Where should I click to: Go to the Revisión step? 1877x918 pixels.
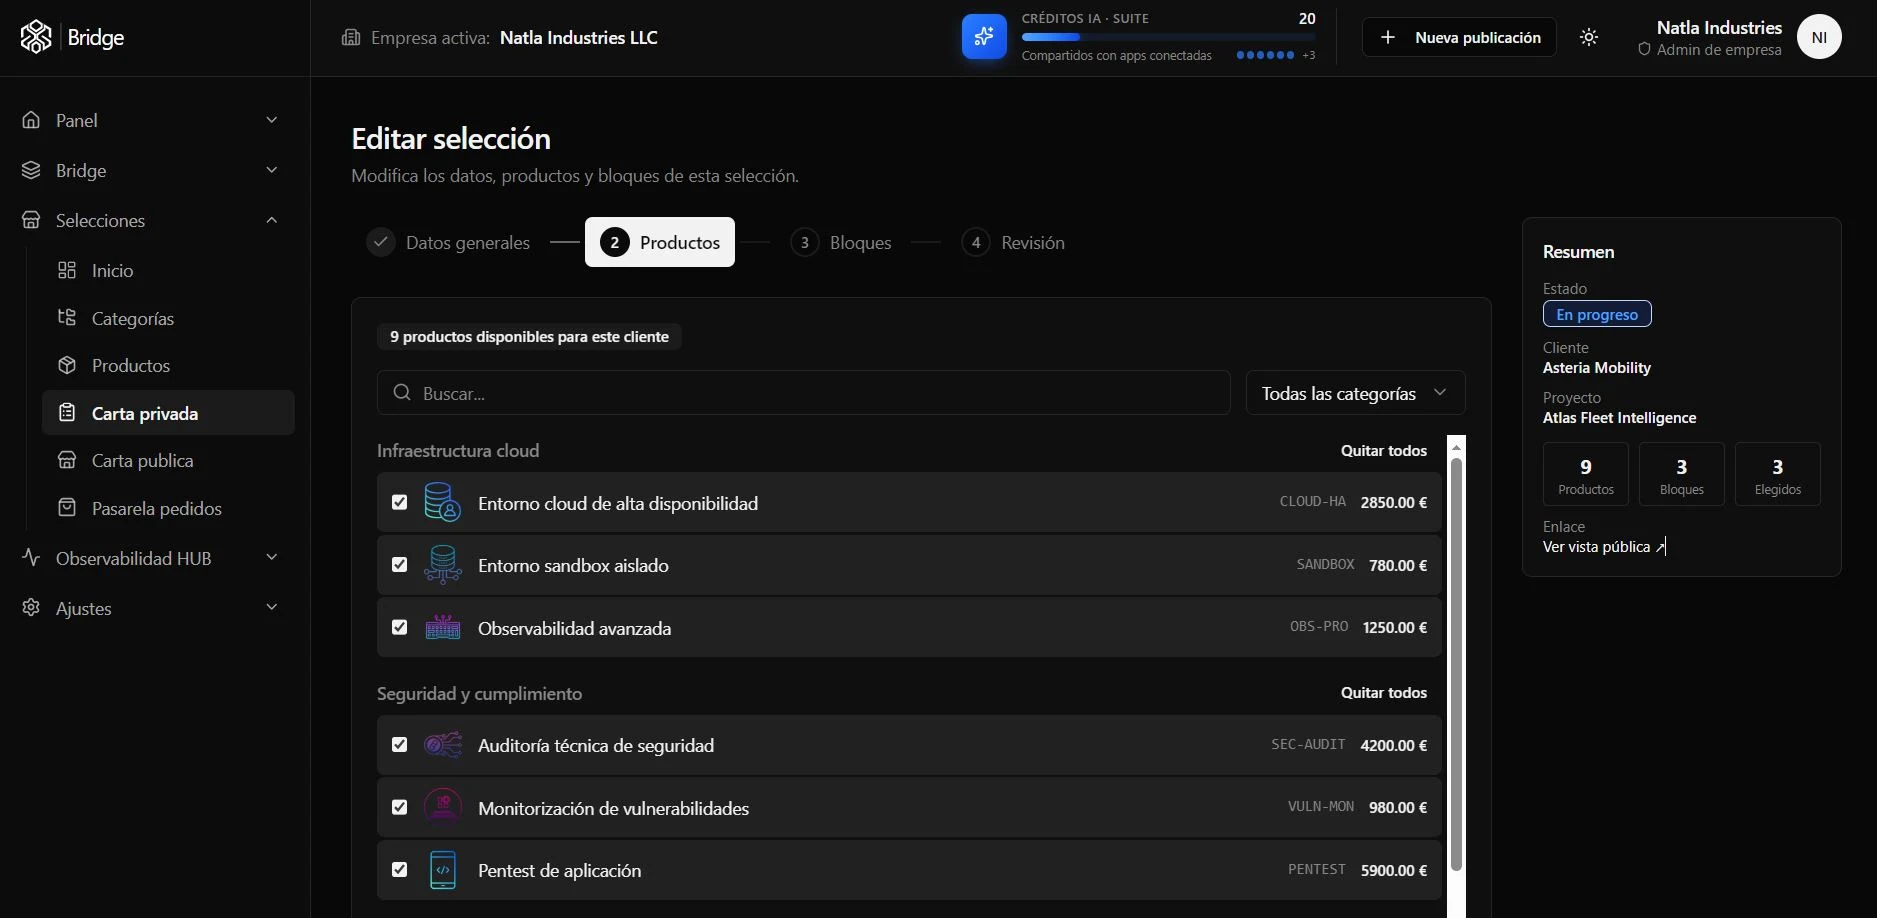[x=1013, y=242]
